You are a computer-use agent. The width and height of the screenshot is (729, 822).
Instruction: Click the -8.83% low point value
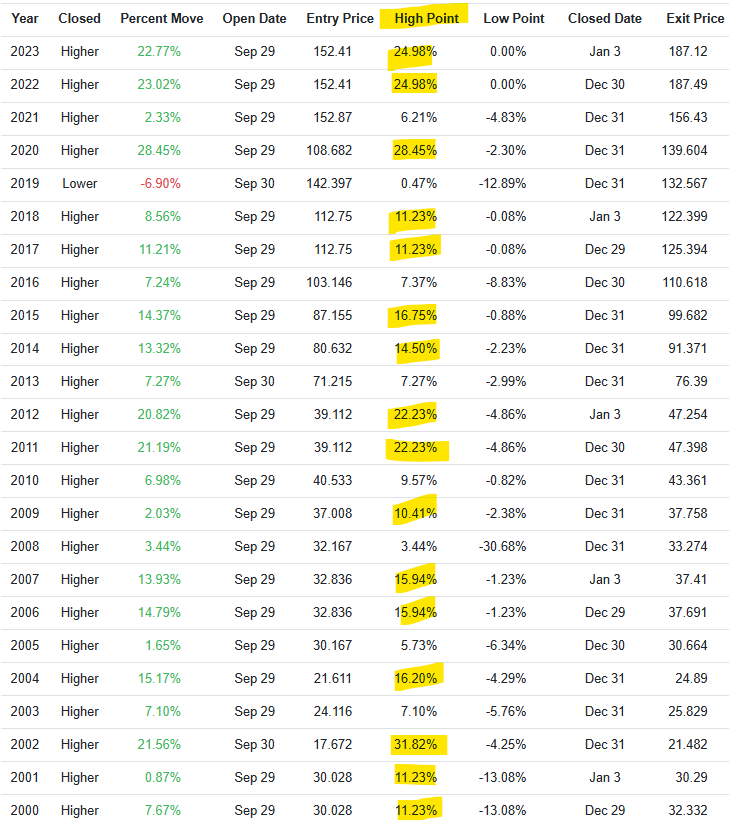point(506,283)
